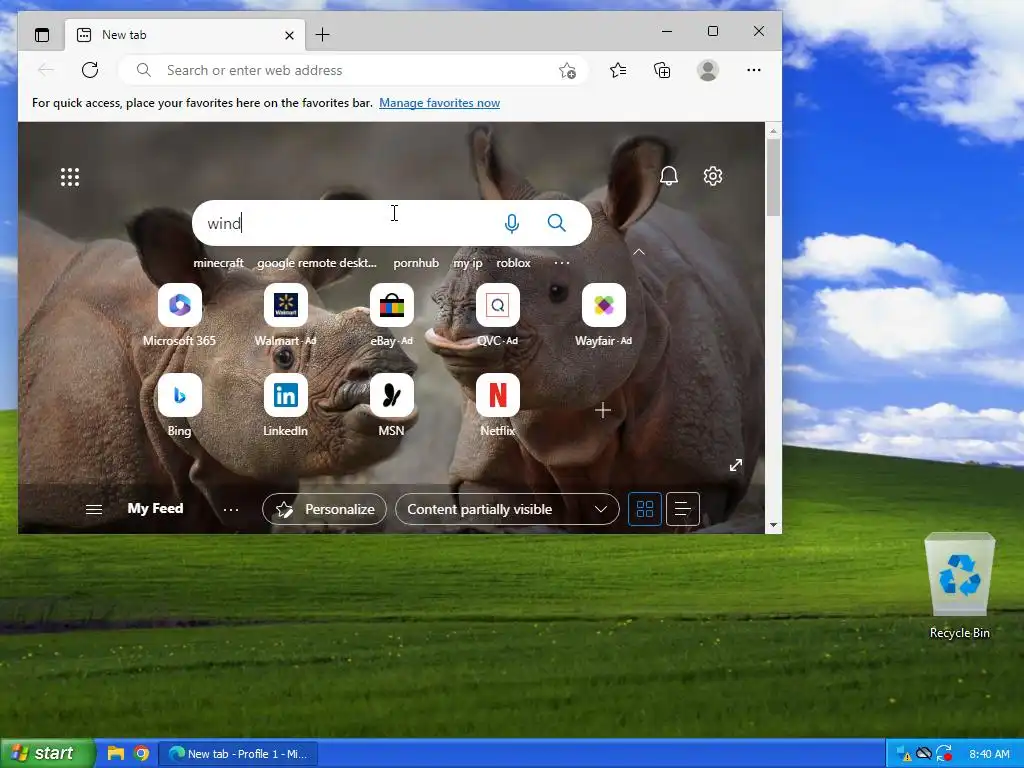The height and width of the screenshot is (768, 1024).
Task: Open the Favorites list icon
Action: 618,70
